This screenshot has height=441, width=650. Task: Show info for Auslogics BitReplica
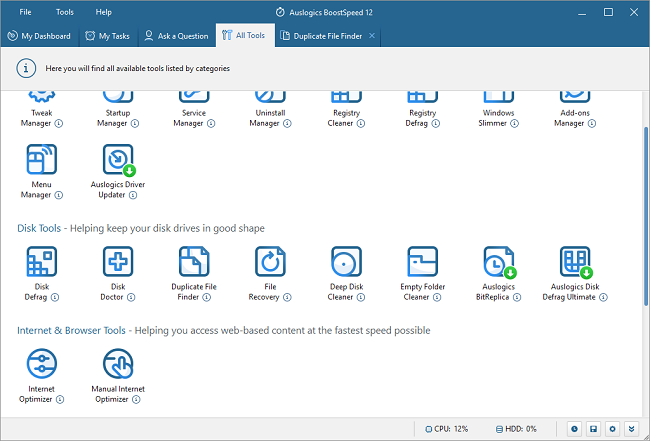click(517, 297)
